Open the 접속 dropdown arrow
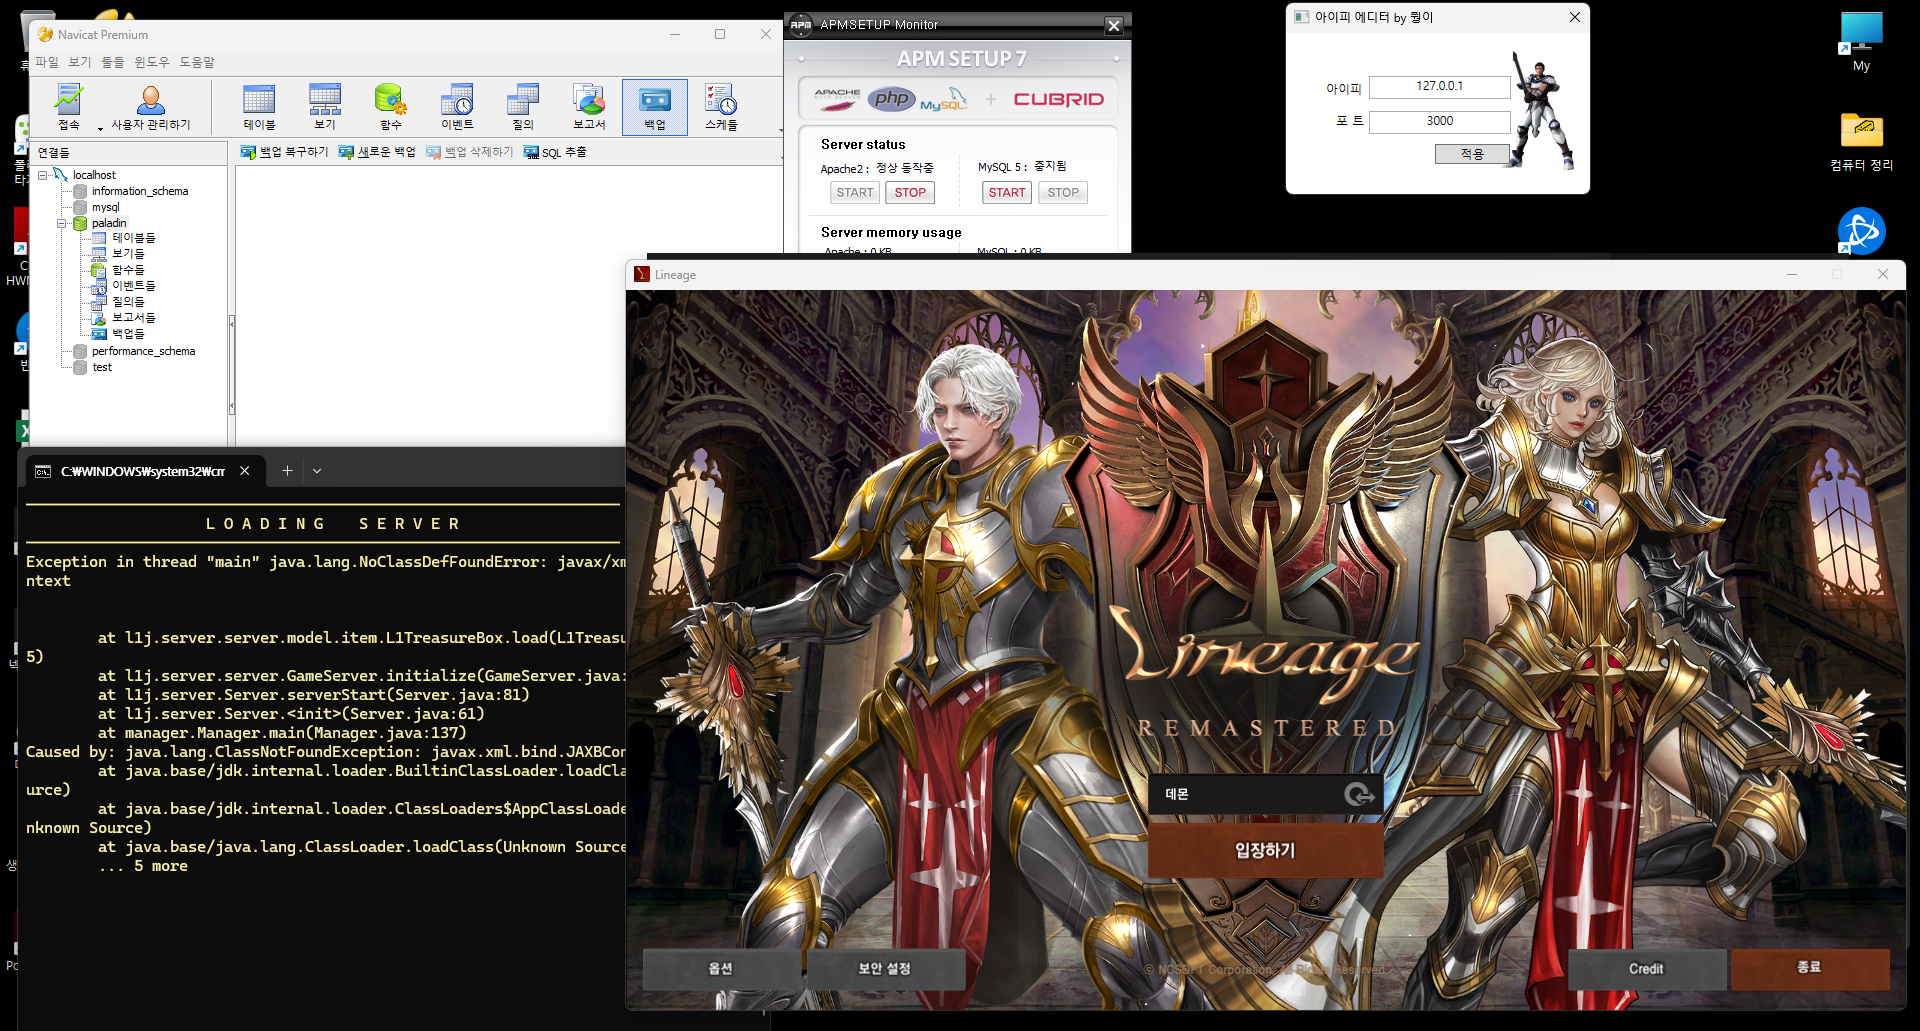Viewport: 1920px width, 1031px height. click(100, 128)
